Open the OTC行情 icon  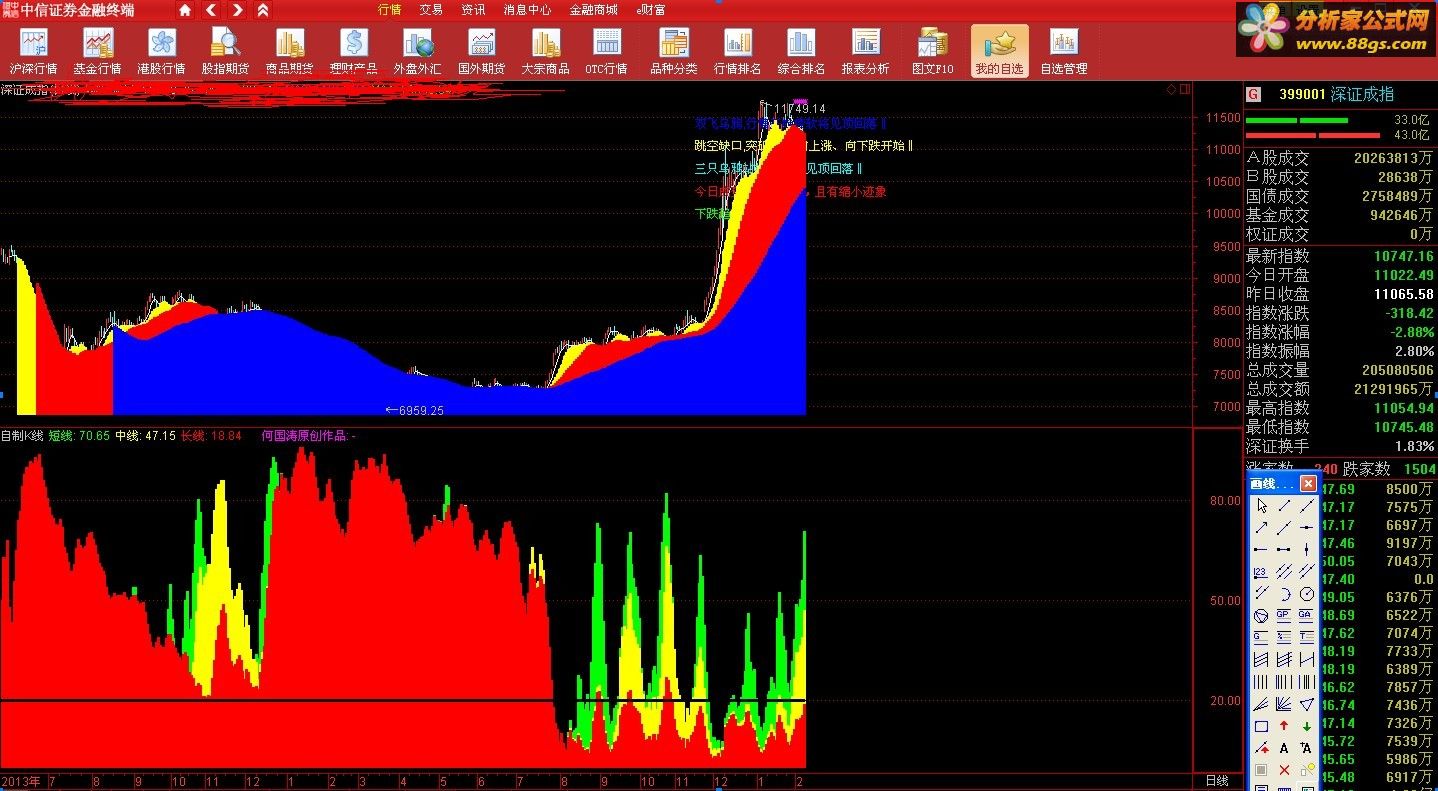(607, 51)
